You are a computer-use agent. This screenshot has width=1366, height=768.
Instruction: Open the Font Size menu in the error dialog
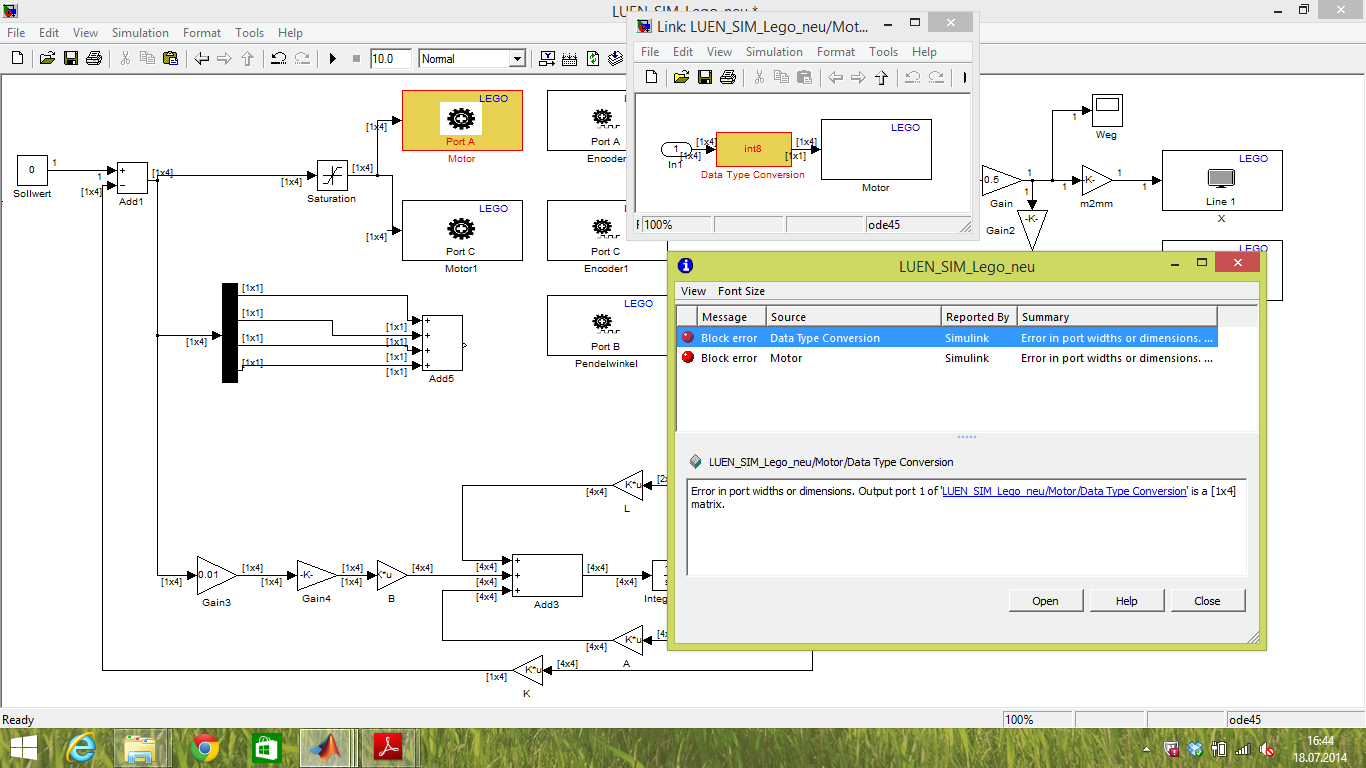[x=741, y=291]
